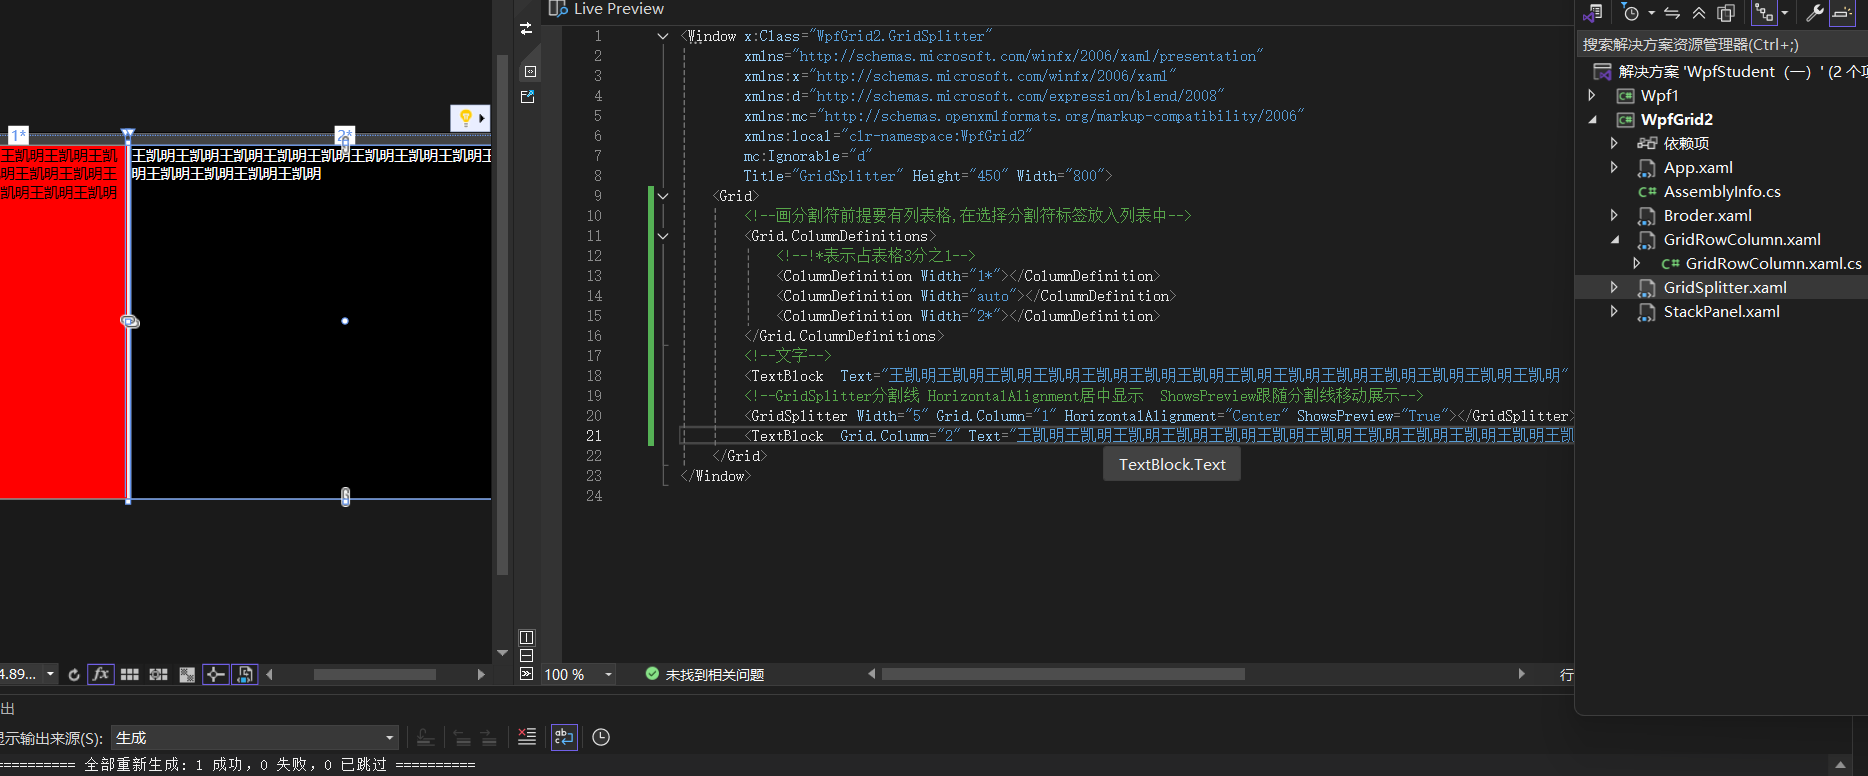Open Live Preview from the editor toolbar
1868x776 pixels.
[607, 9]
